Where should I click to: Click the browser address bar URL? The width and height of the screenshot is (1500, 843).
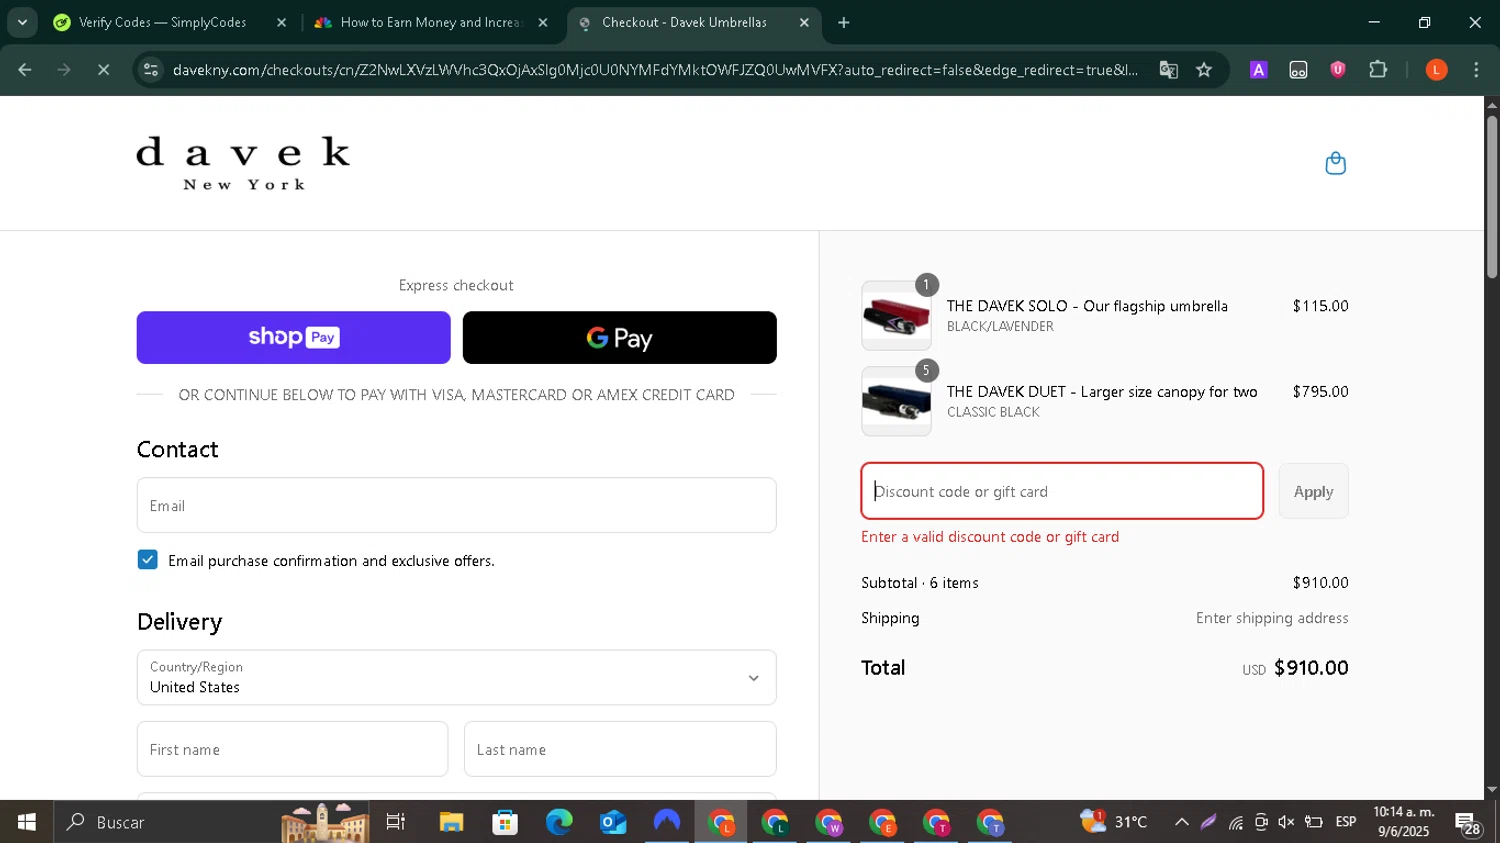(x=655, y=70)
